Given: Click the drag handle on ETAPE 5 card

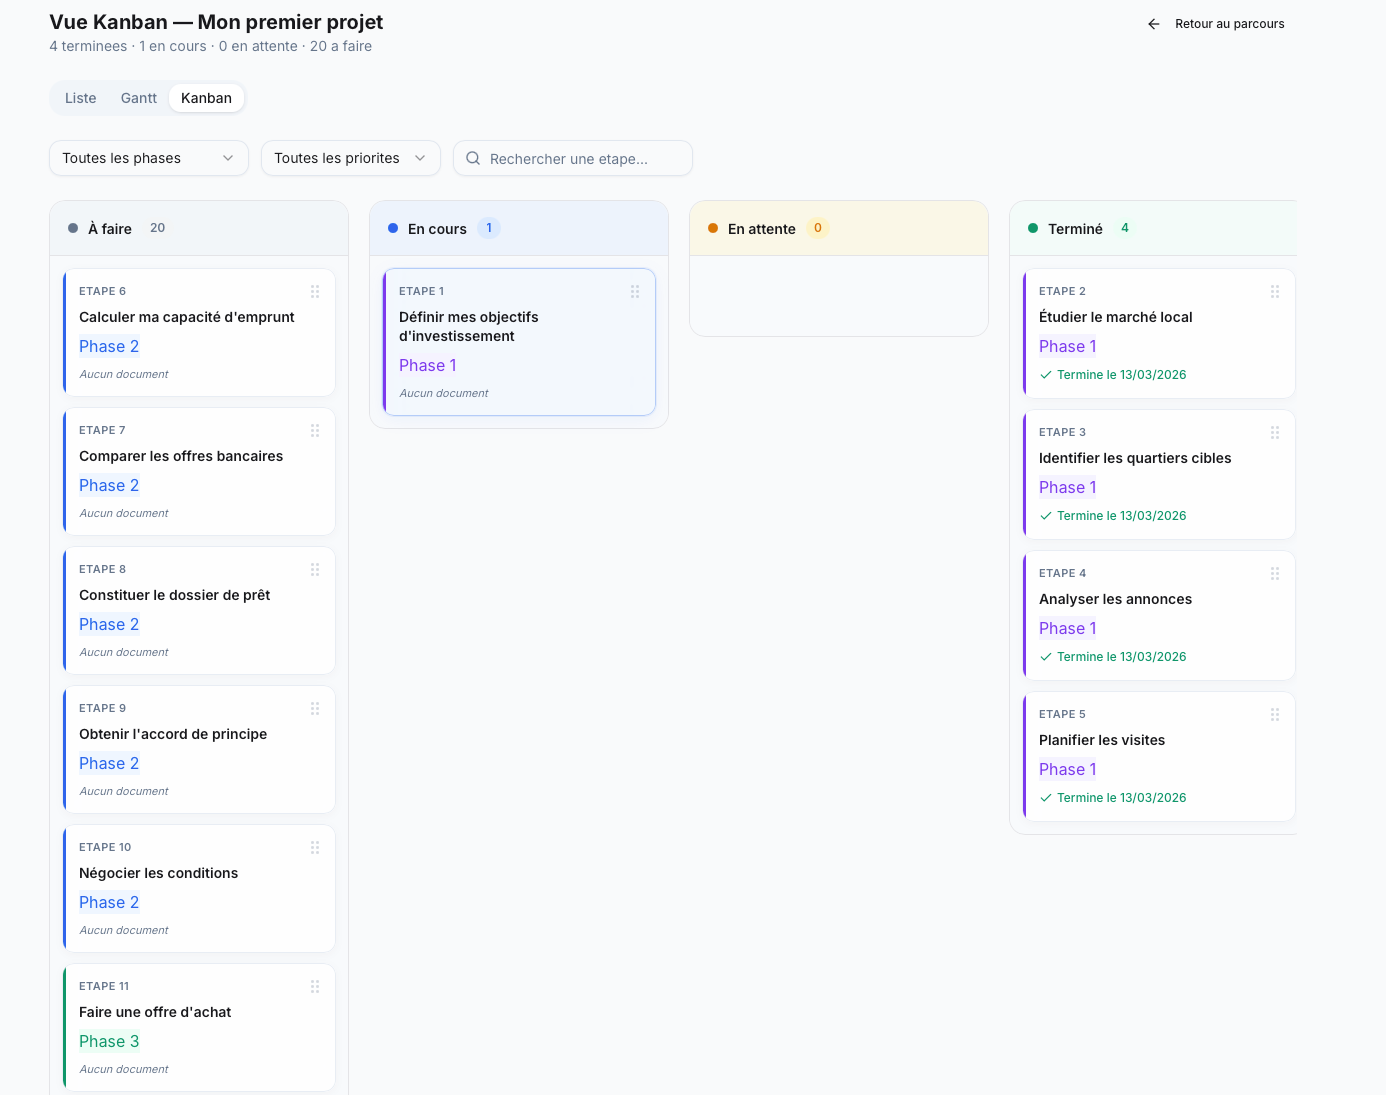Looking at the screenshot, I should (x=1275, y=714).
